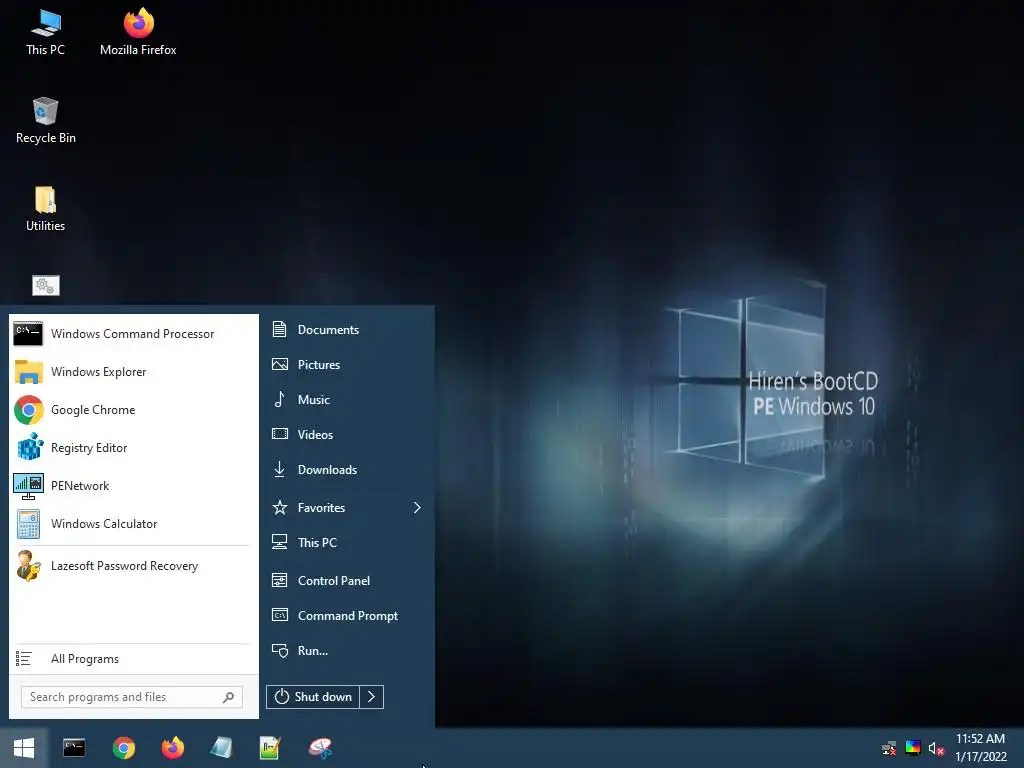This screenshot has width=1024, height=768.
Task: Open Lazesoft Password Recovery
Action: point(133,566)
